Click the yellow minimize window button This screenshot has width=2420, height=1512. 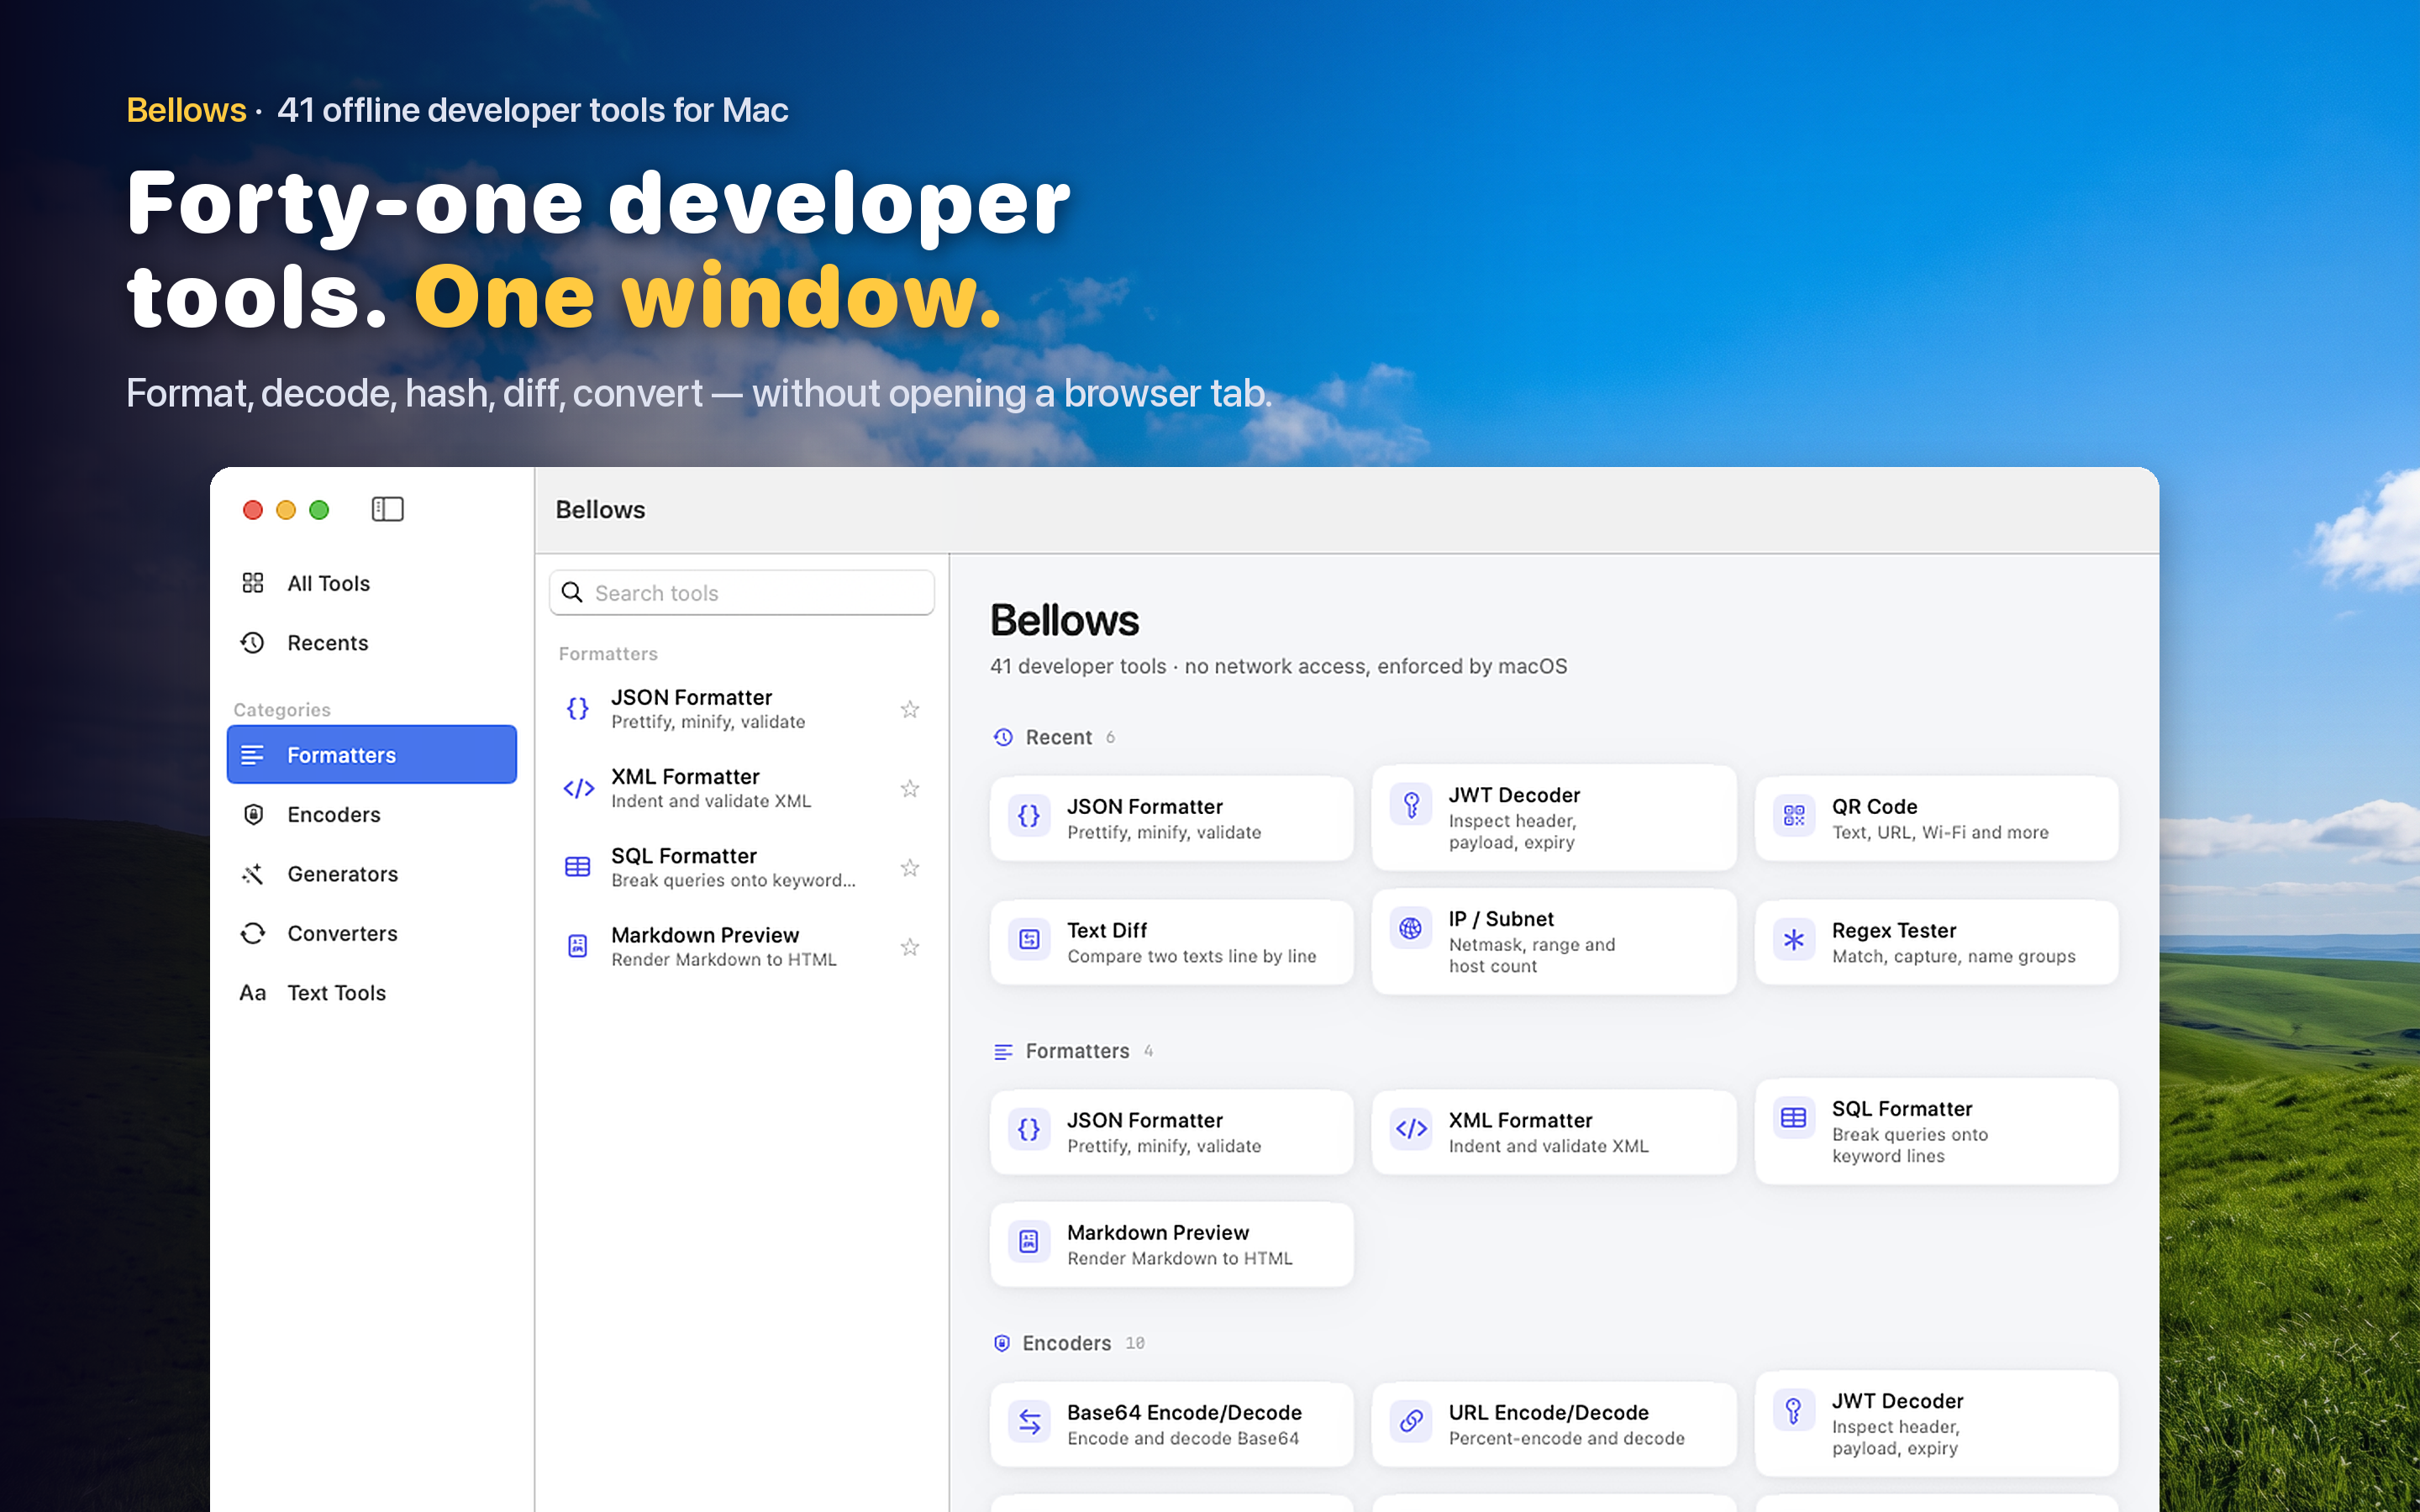pos(286,510)
